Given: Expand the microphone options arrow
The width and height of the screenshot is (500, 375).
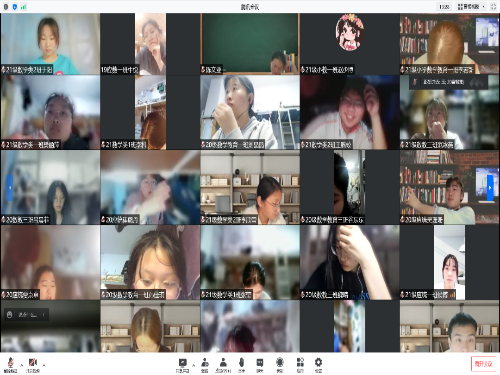Looking at the screenshot, I should point(22,365).
